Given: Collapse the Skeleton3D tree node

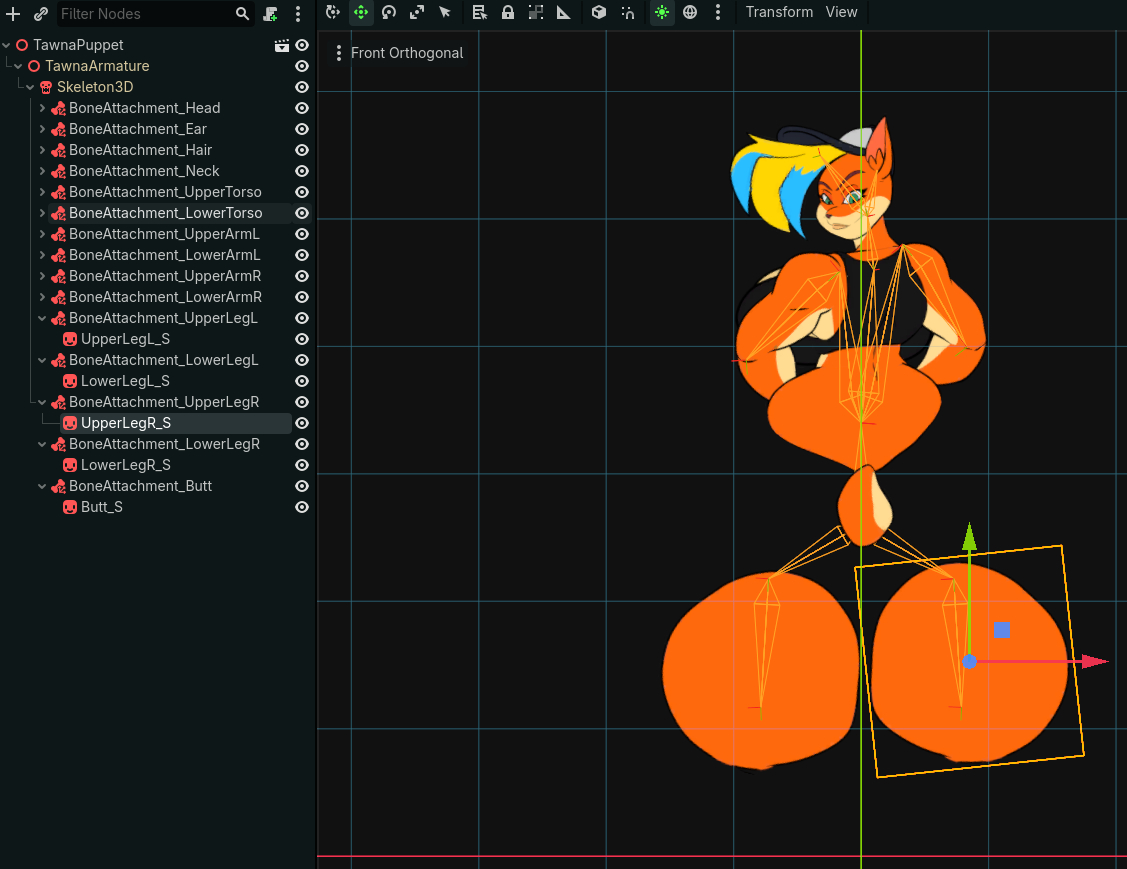Looking at the screenshot, I should pos(30,87).
